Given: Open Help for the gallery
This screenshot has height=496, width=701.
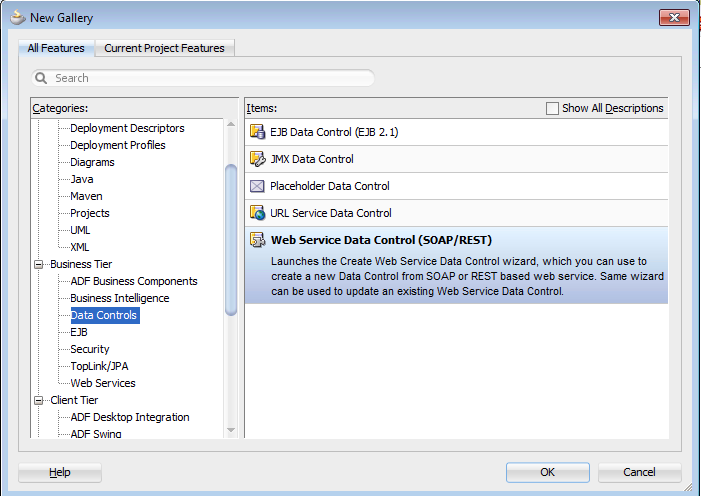Looking at the screenshot, I should [60, 472].
